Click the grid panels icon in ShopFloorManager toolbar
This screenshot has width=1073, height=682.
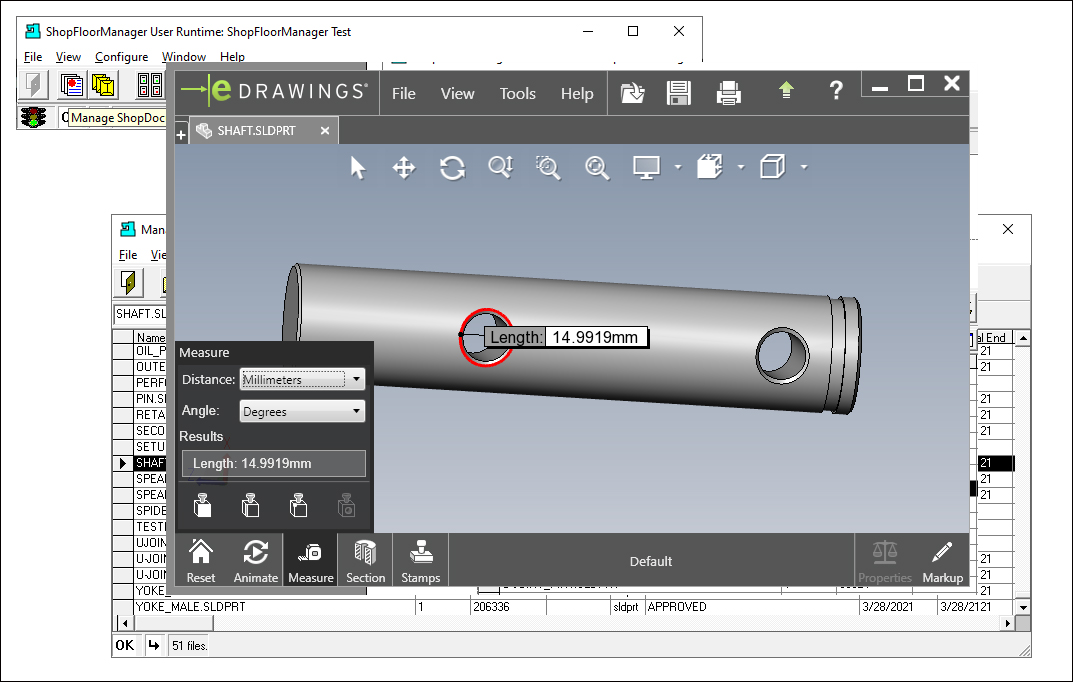coord(150,85)
